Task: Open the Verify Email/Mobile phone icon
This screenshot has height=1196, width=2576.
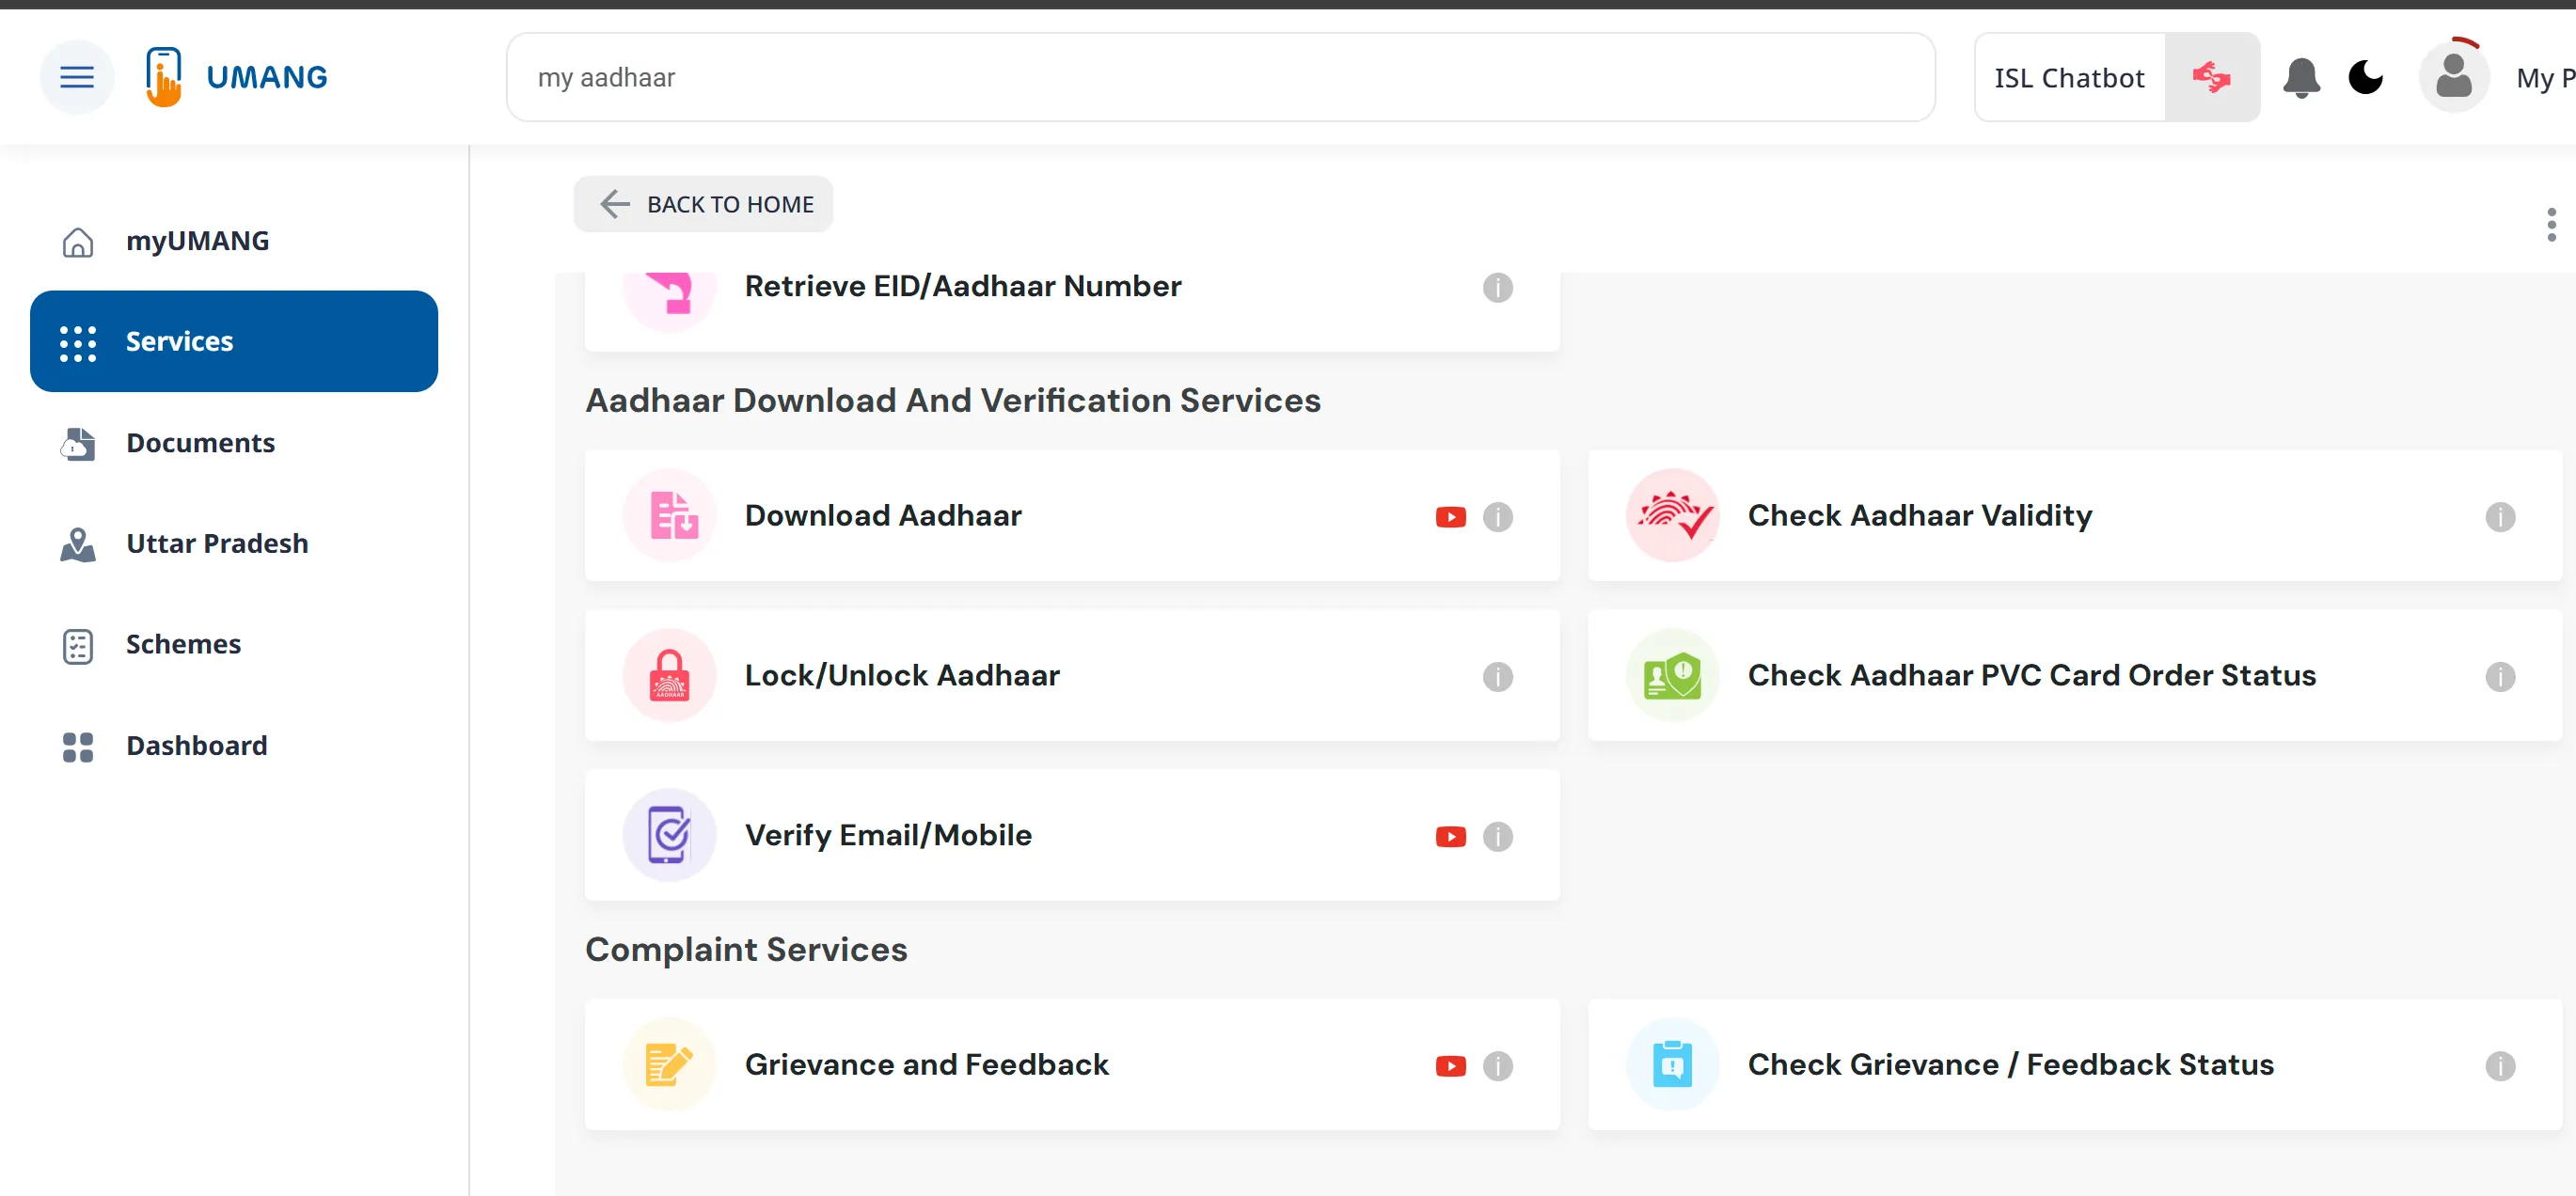Action: [669, 836]
